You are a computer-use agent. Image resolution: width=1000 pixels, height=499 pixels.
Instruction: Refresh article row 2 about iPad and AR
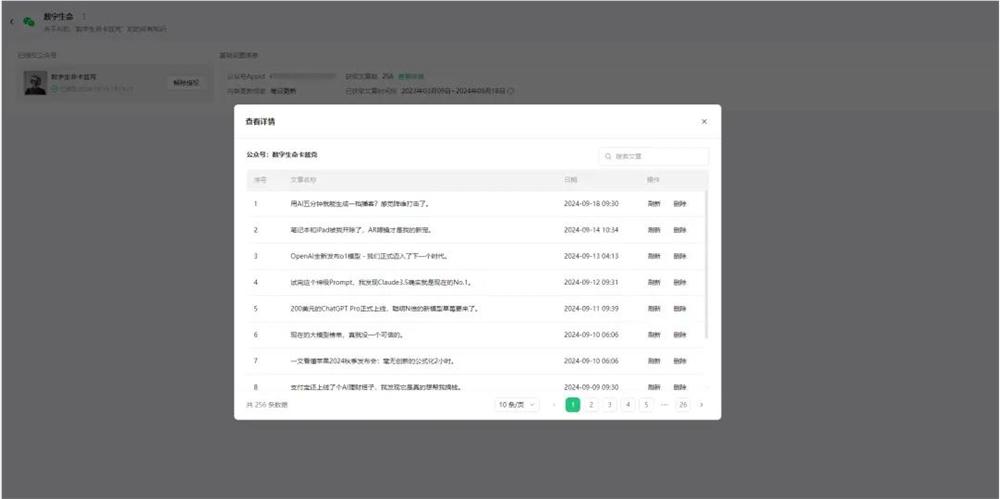[x=654, y=230]
